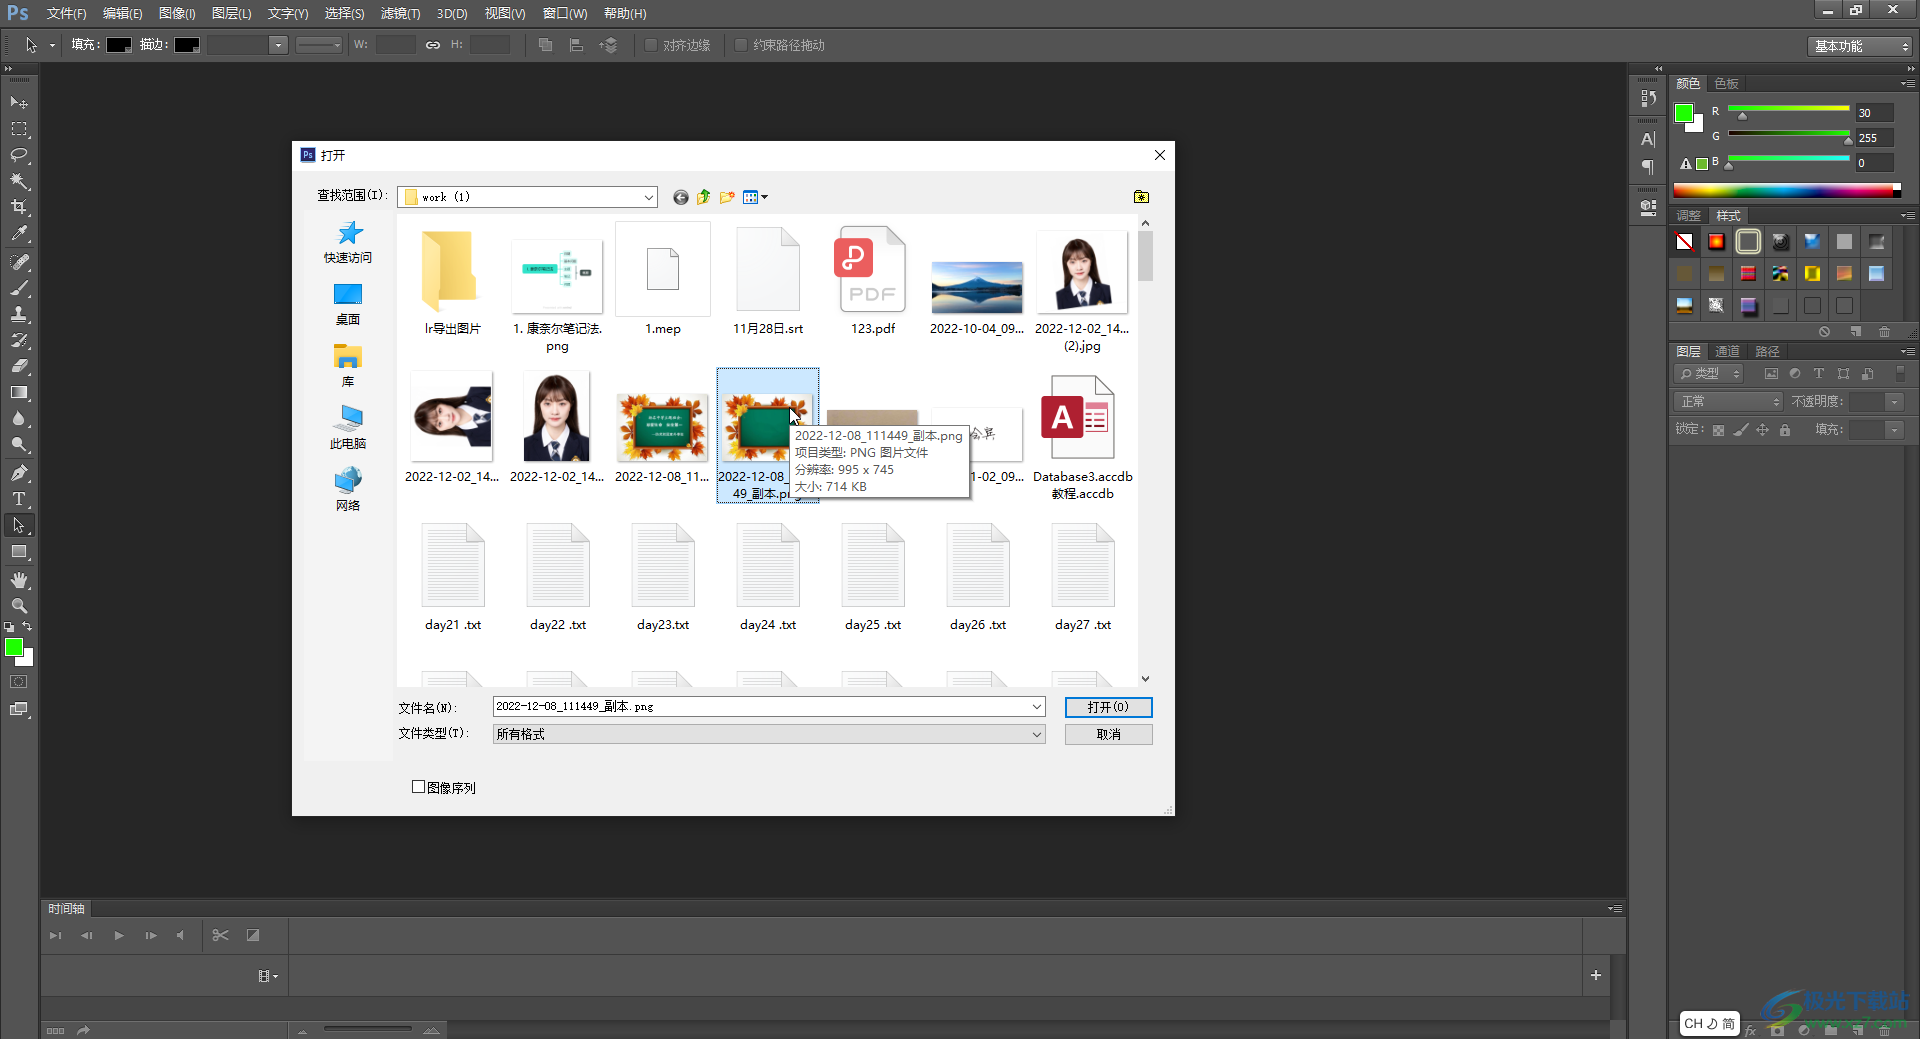This screenshot has height=1039, width=1920.
Task: Select the lr导出图片 folder
Action: 453,283
